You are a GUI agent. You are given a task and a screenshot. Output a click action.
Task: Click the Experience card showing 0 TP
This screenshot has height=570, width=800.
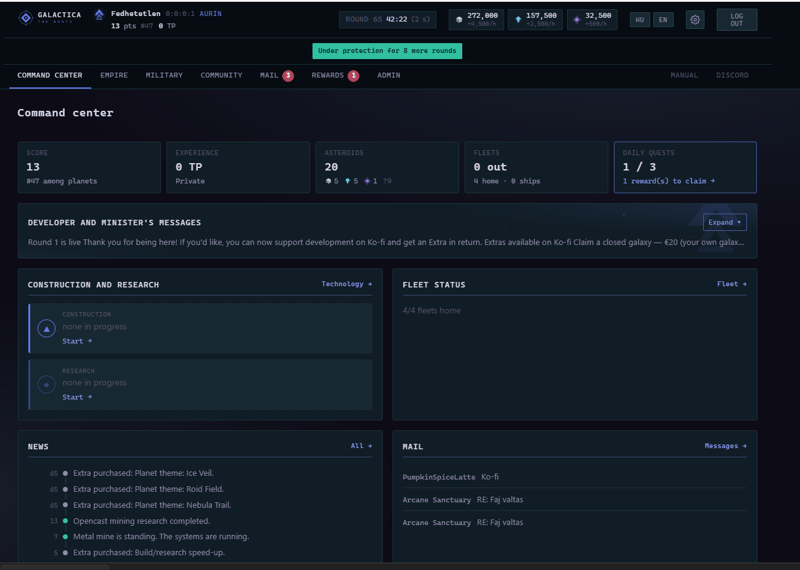point(238,167)
